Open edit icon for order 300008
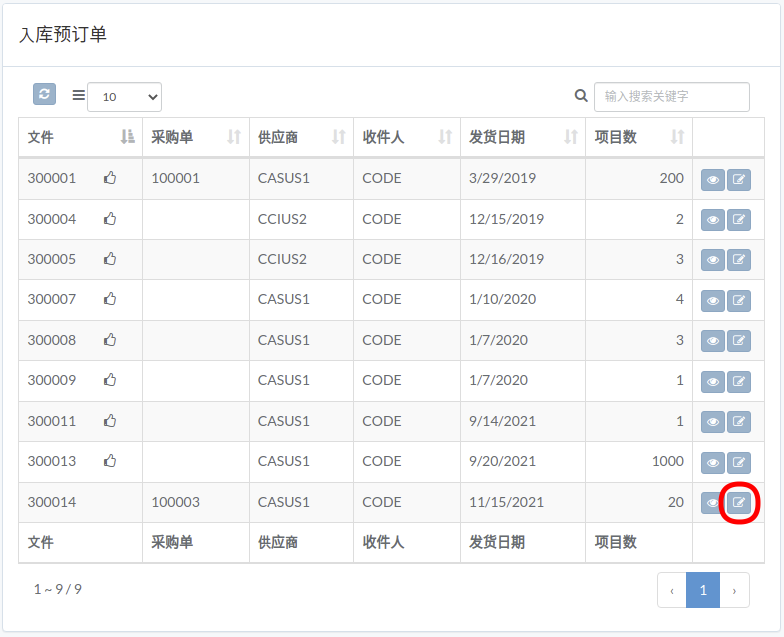The image size is (784, 637). (x=738, y=340)
